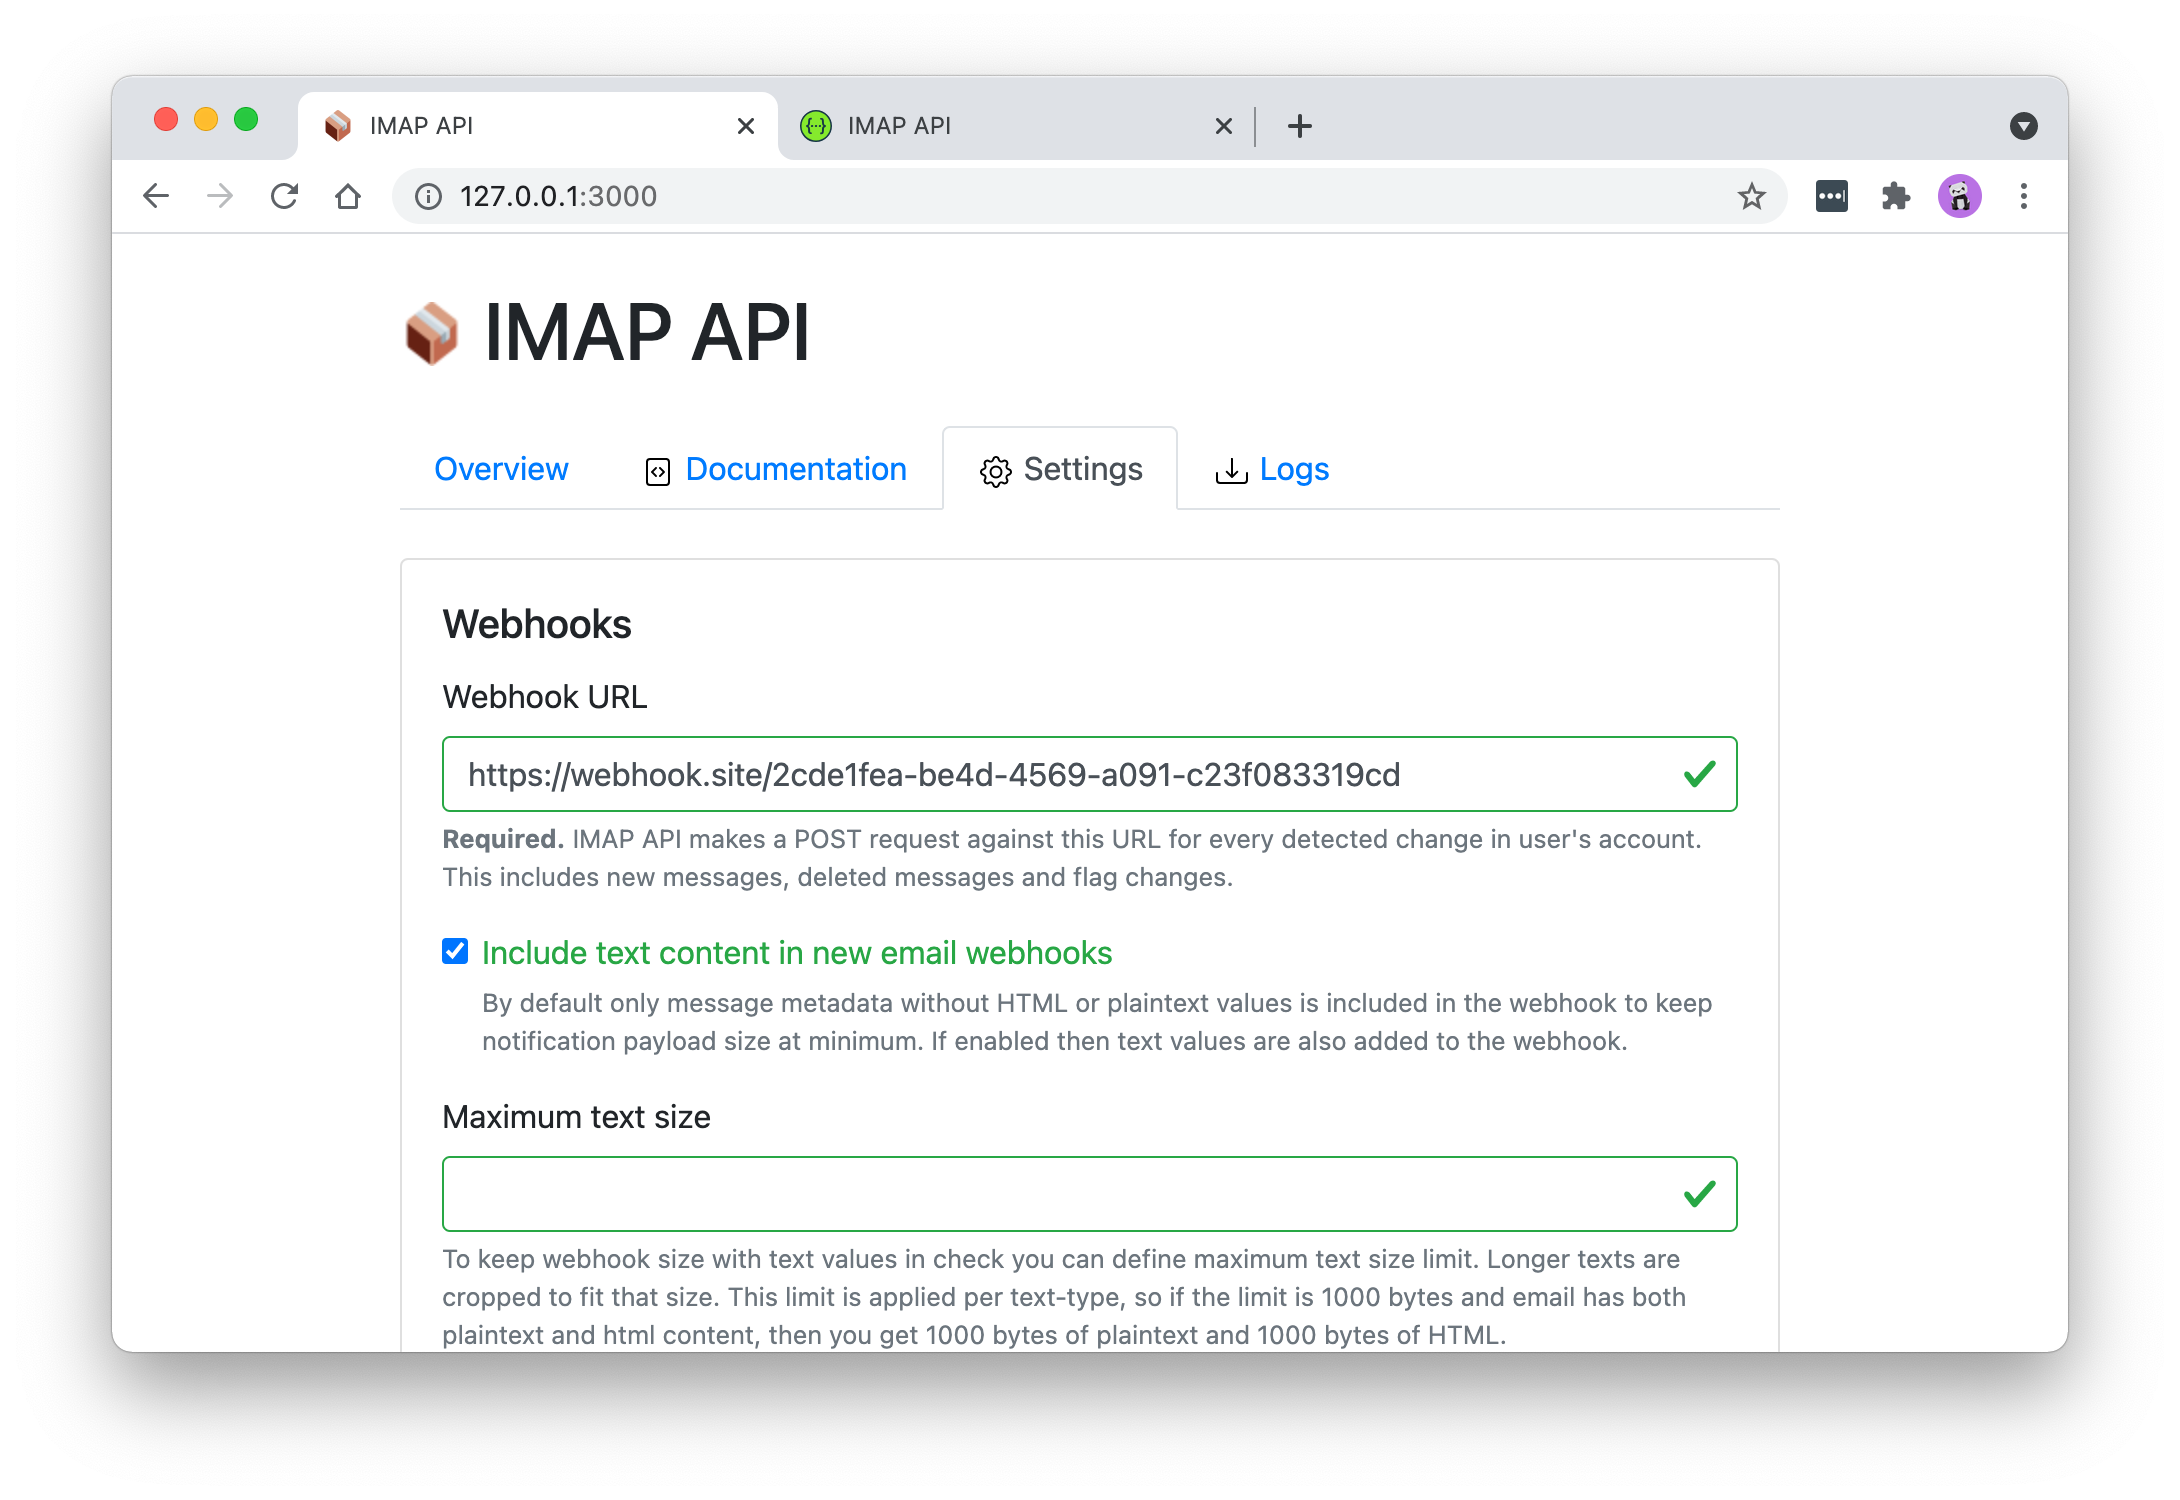Open the tab search dropdown at top right

tap(2024, 125)
